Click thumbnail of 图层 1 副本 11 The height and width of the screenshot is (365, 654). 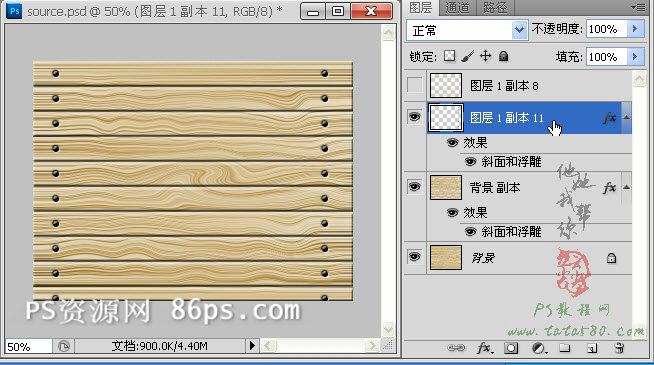pyautogui.click(x=446, y=118)
